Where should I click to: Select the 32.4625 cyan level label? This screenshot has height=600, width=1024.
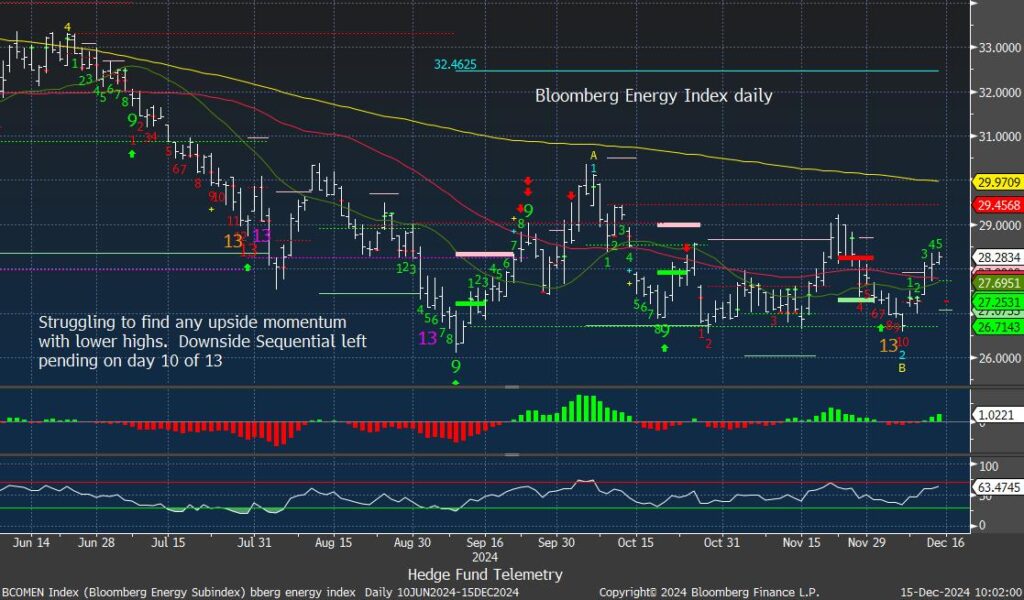point(455,65)
